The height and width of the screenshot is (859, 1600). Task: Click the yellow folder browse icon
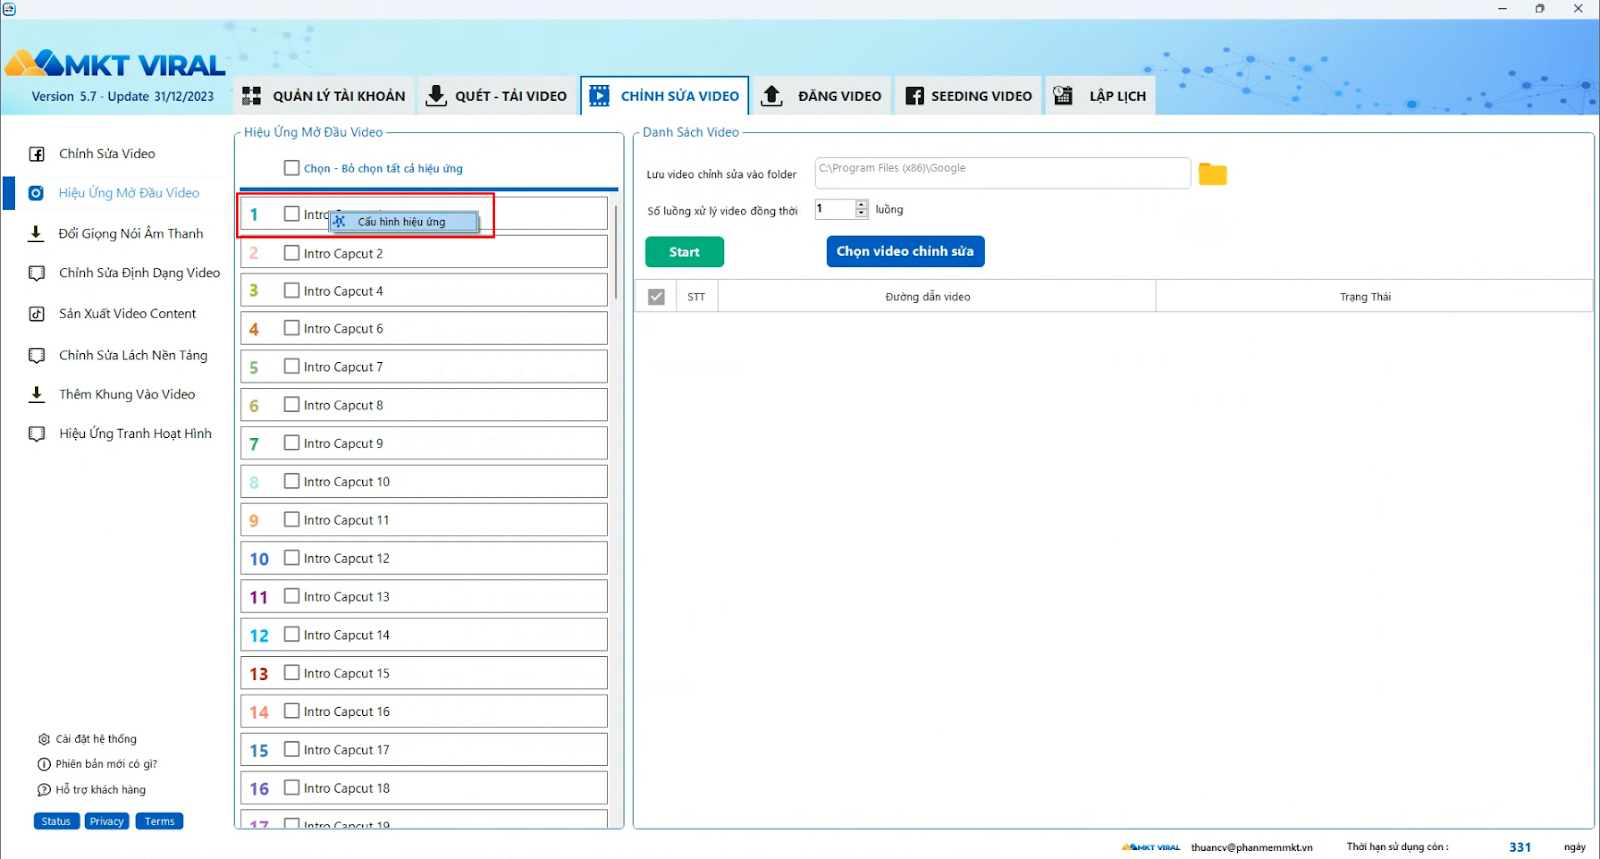coord(1212,174)
